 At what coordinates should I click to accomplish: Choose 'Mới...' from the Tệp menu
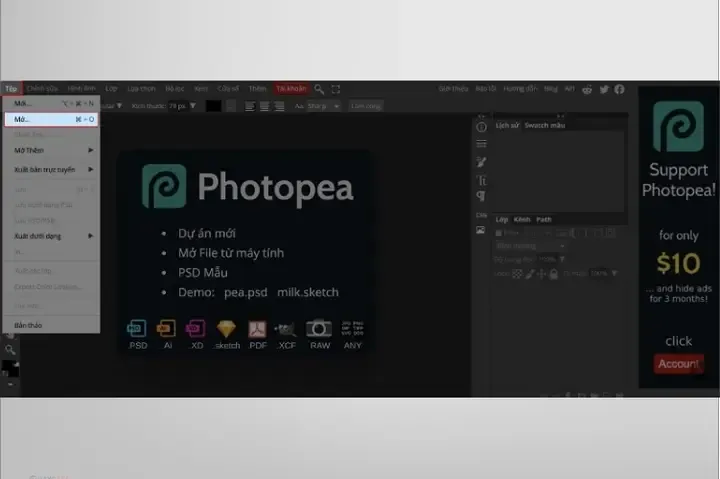coord(50,103)
